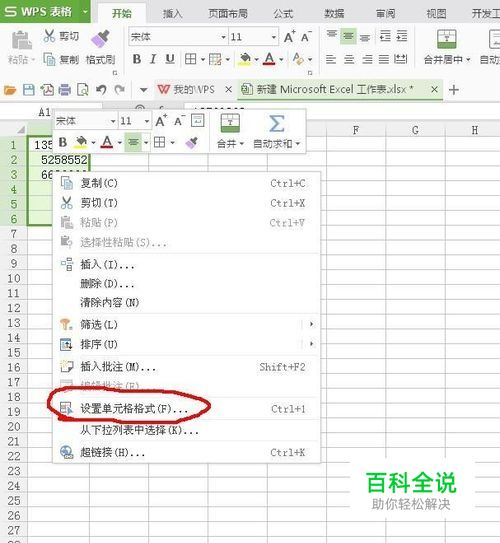Click the mini toolbar 自动求和 sigma

coord(276,124)
